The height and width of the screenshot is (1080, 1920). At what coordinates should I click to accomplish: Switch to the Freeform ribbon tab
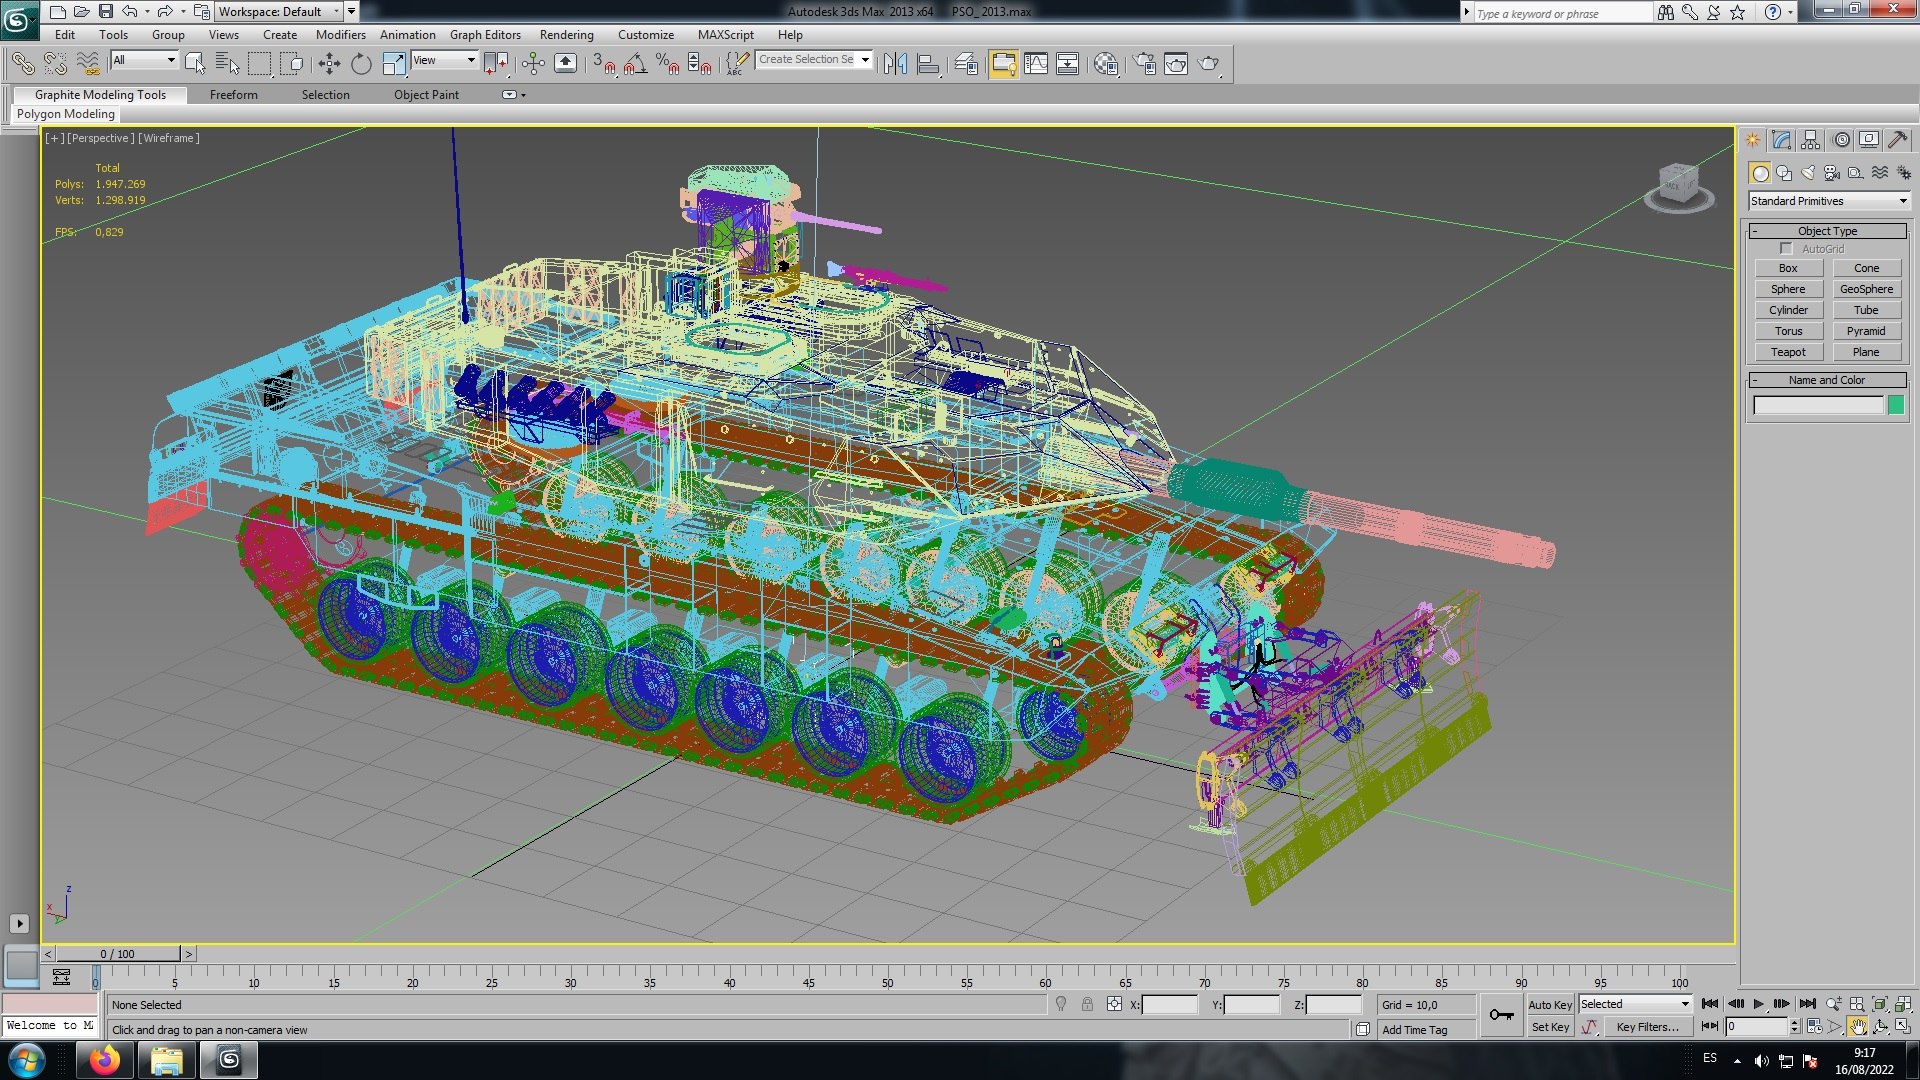click(233, 95)
